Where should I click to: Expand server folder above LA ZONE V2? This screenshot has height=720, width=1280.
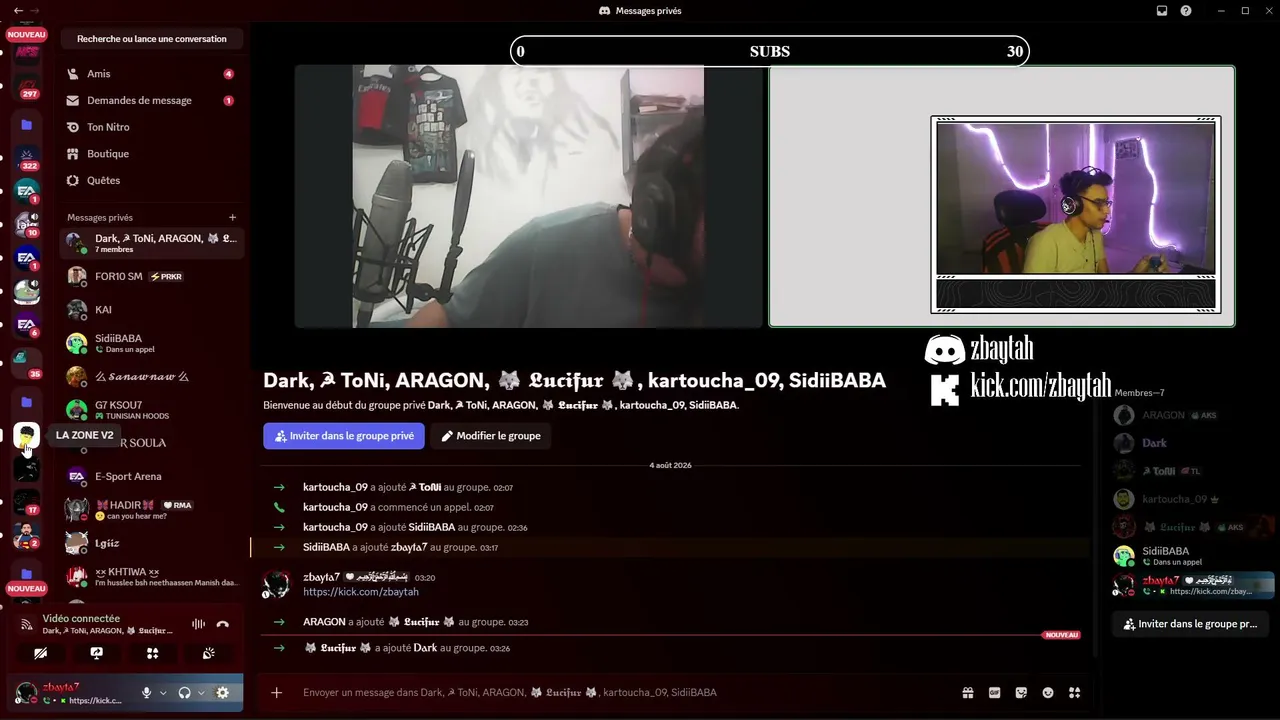(x=27, y=402)
